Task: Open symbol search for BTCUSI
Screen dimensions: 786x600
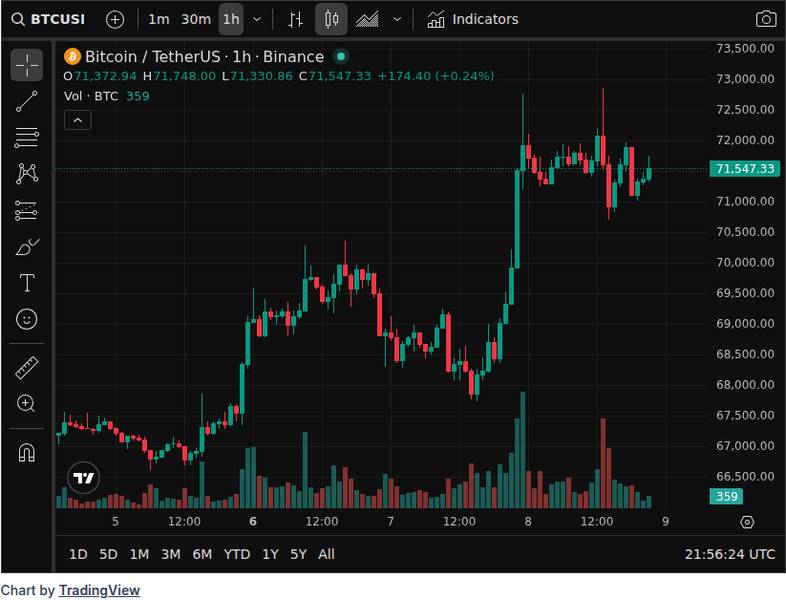Action: coord(49,20)
